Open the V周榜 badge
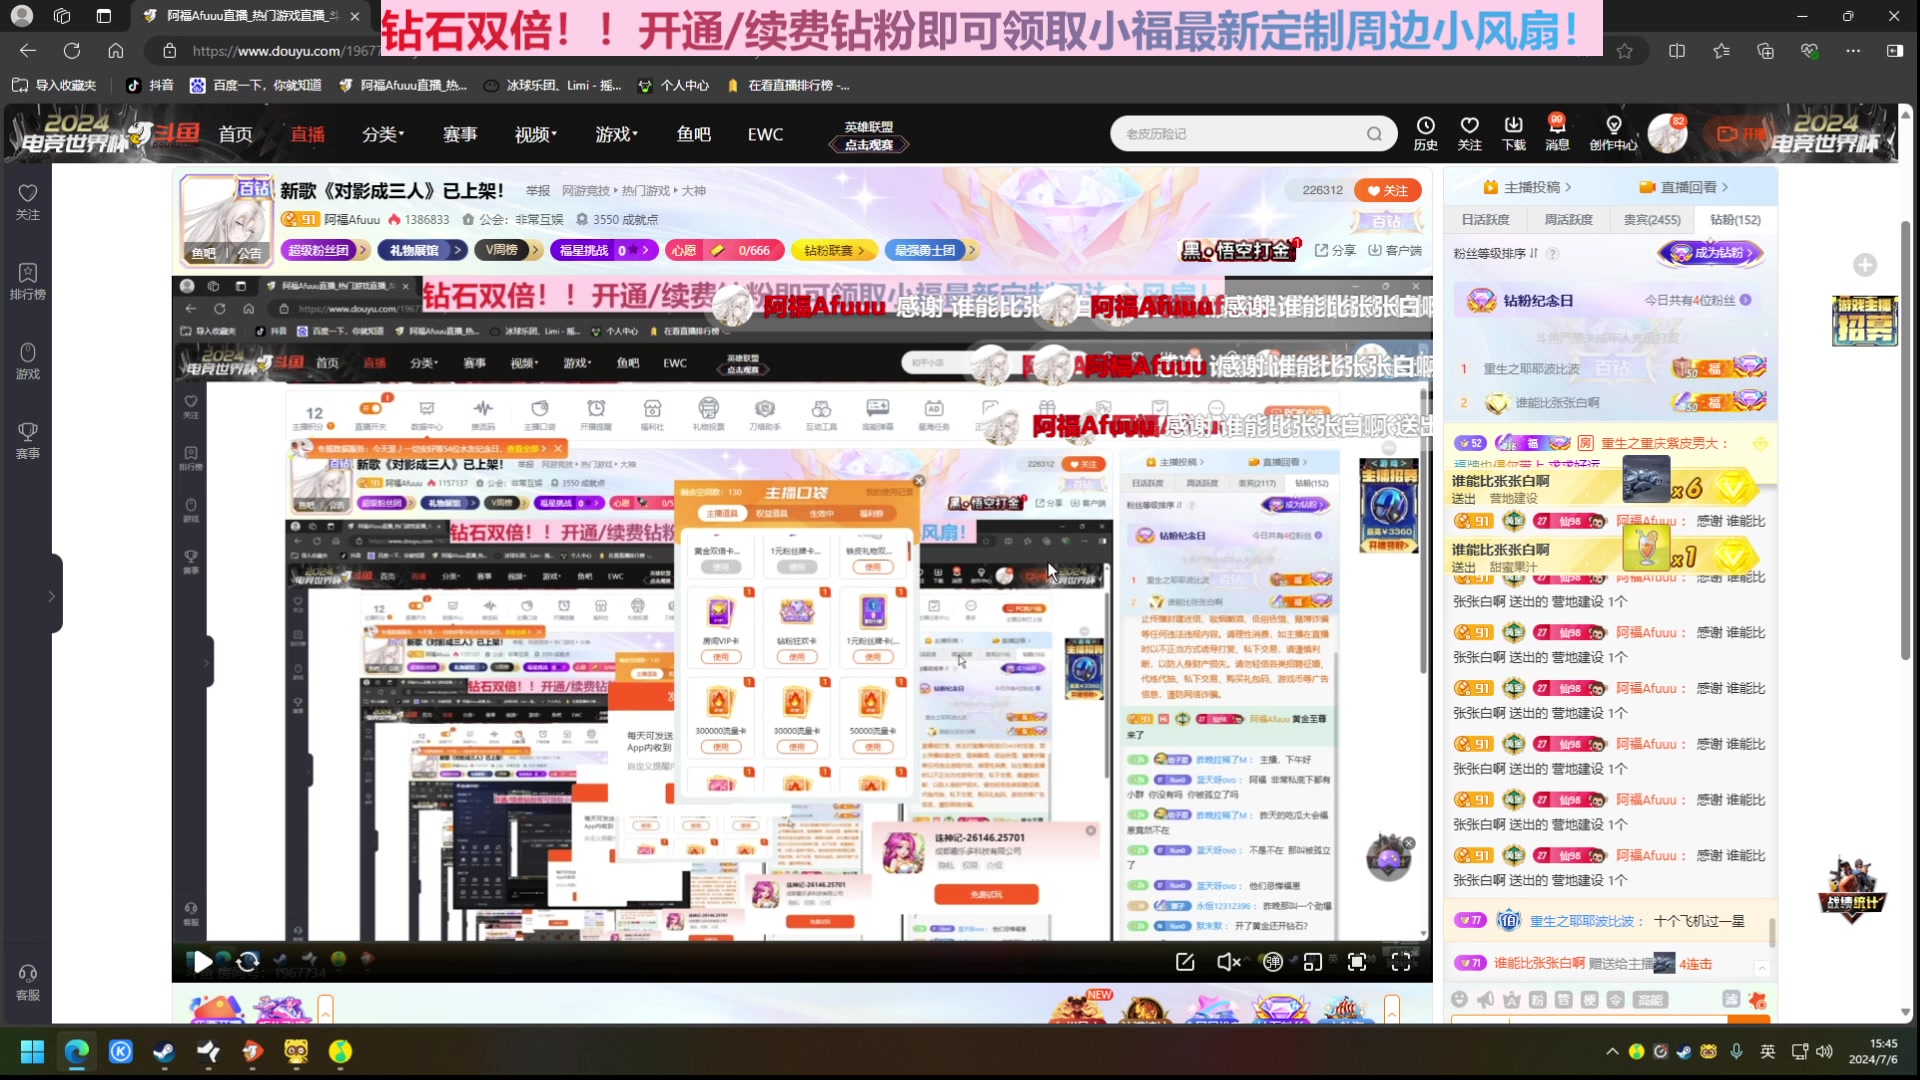This screenshot has height=1080, width=1920. [507, 250]
